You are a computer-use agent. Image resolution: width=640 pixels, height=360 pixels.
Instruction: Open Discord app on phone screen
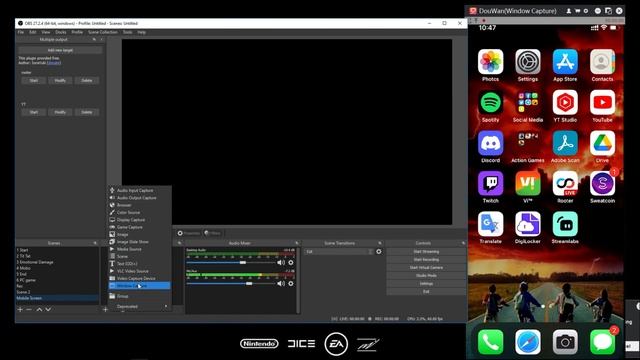pos(491,143)
